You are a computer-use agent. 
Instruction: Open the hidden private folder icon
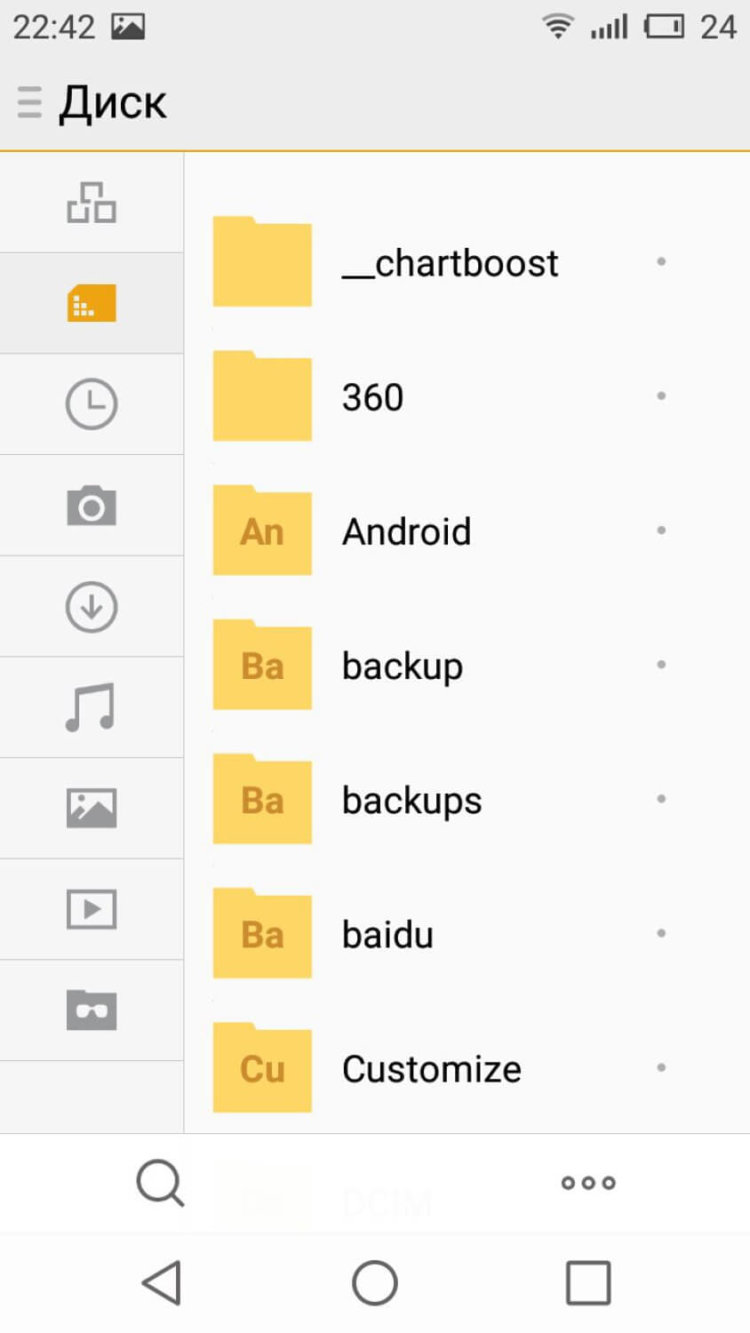point(91,1010)
